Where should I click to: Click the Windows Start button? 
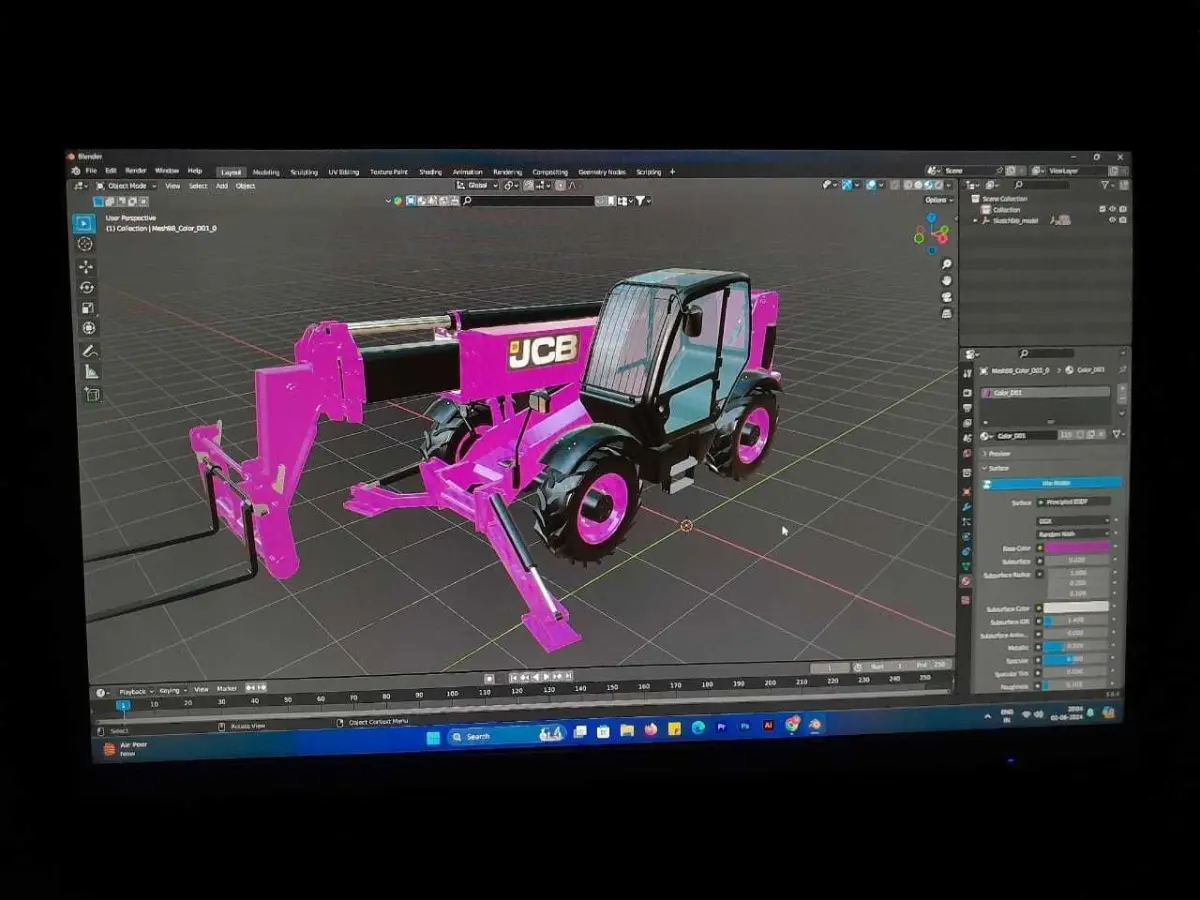point(433,737)
